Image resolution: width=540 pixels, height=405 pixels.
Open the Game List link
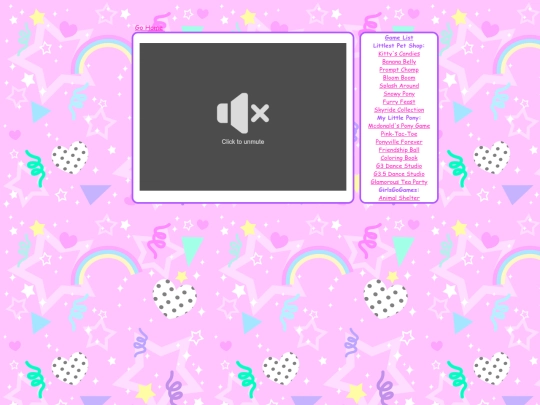click(x=399, y=38)
